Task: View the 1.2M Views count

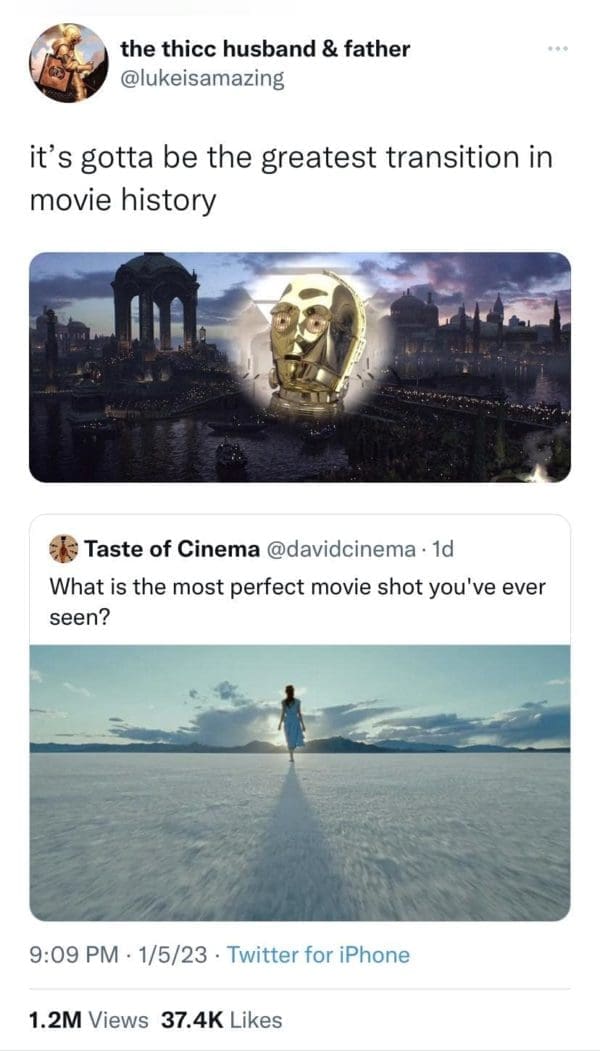Action: click(89, 1020)
